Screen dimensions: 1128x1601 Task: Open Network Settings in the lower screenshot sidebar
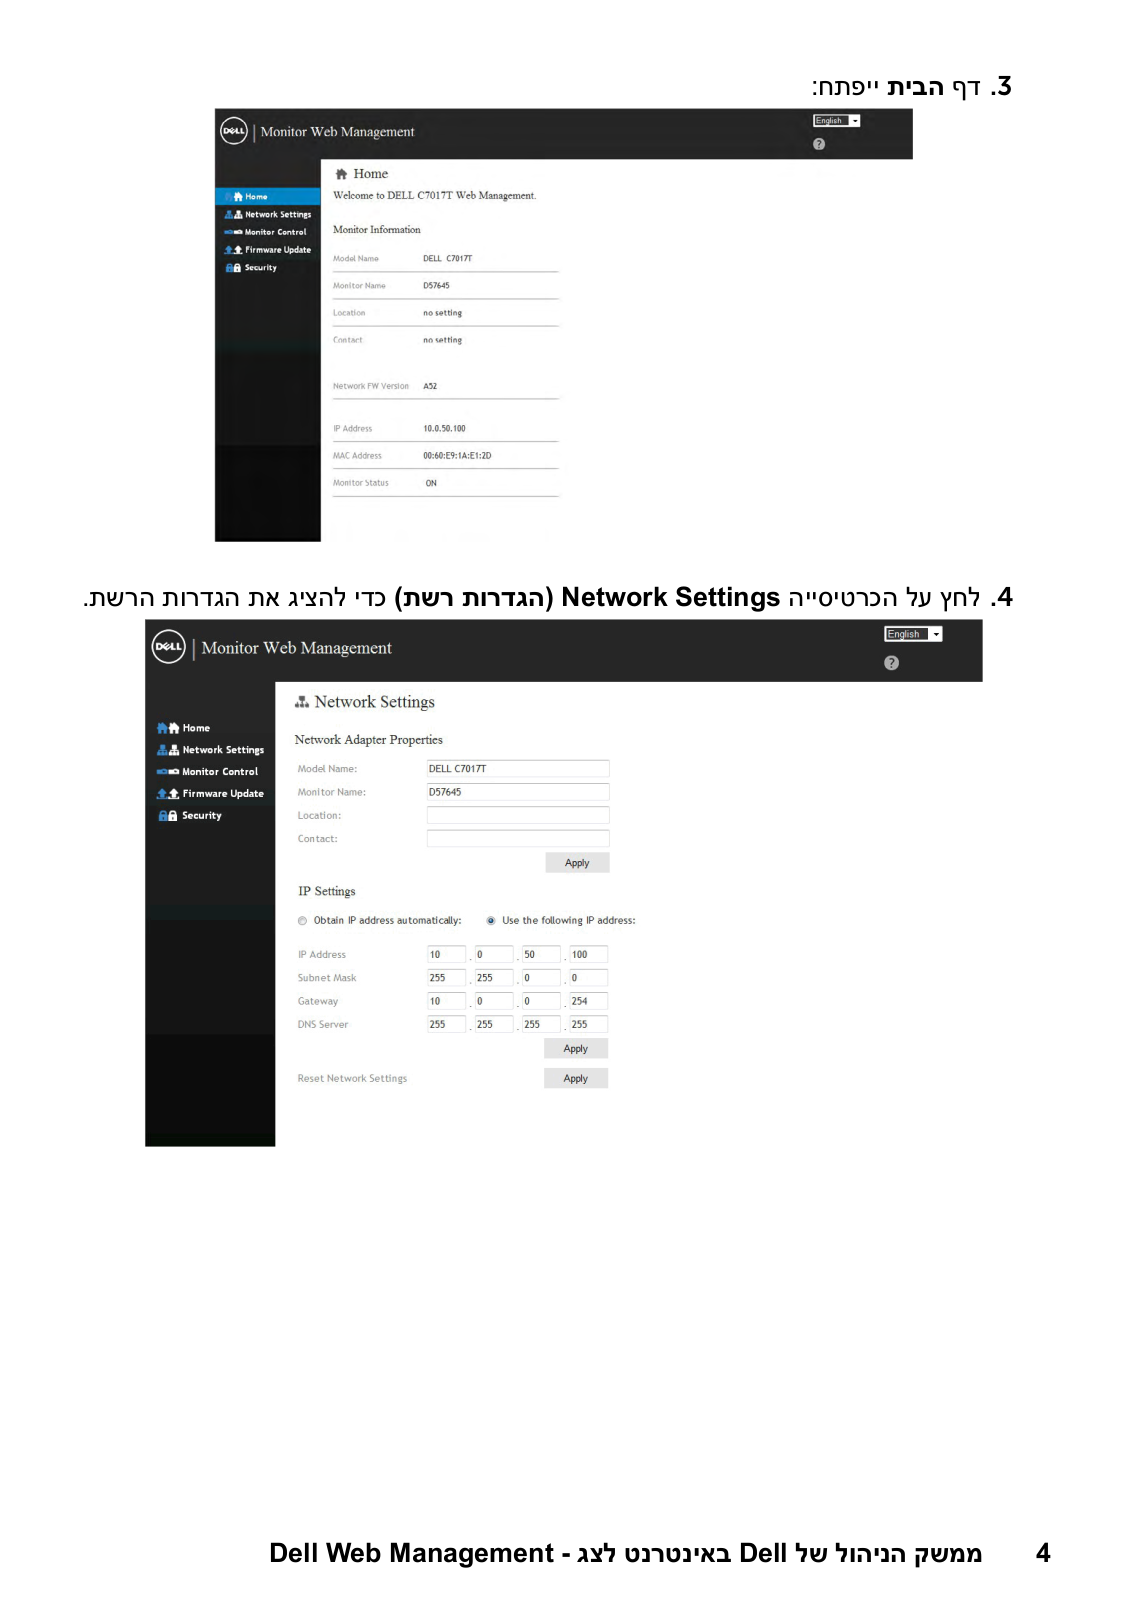[211, 750]
